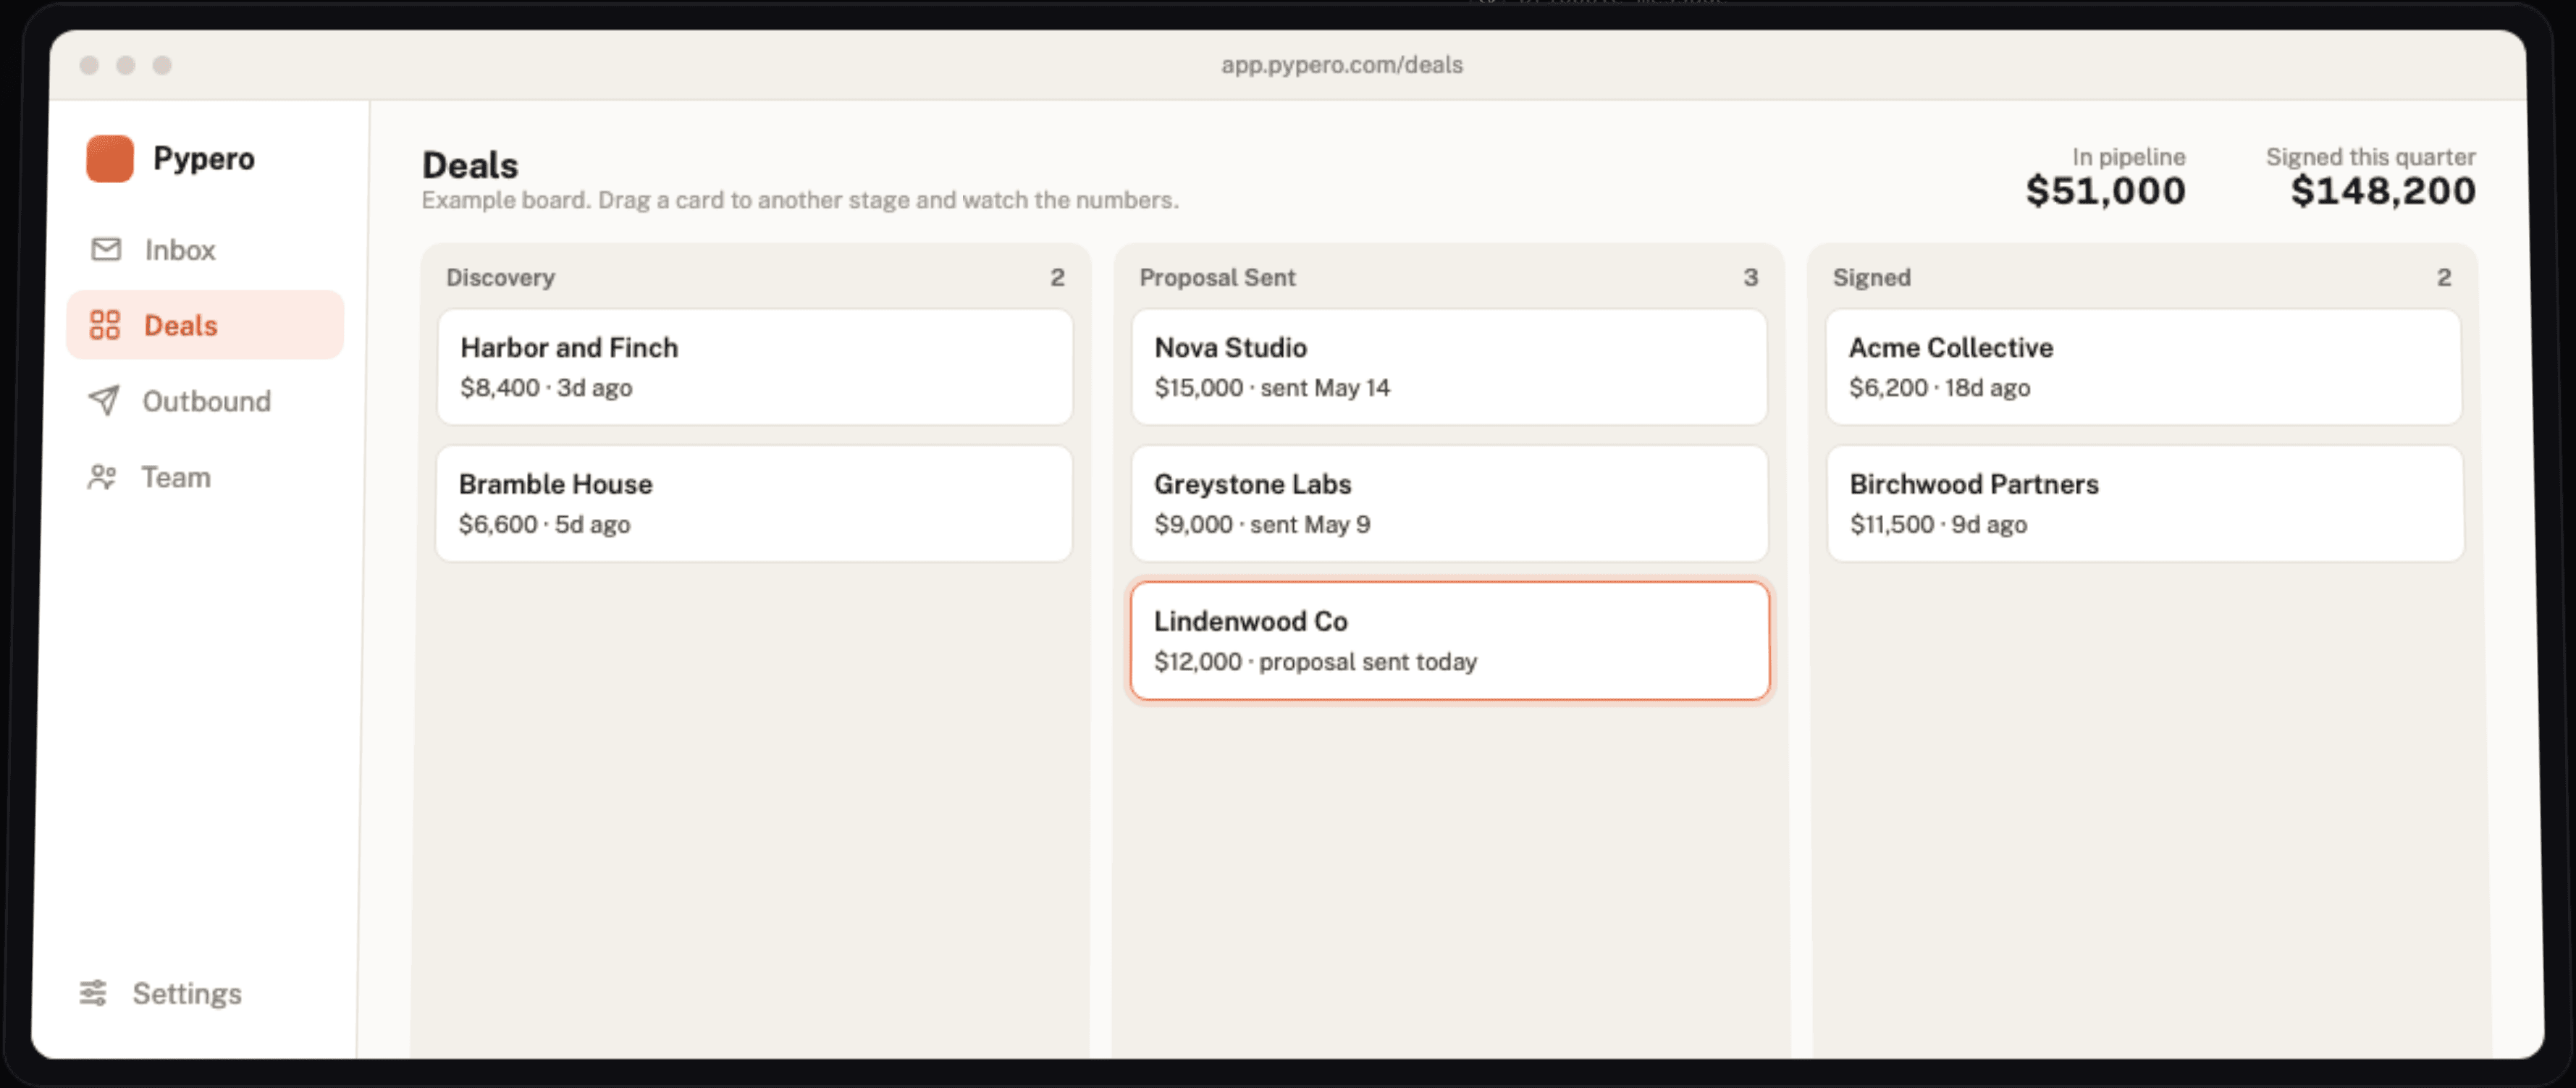Click the address bar app.pypero.com/deals
Screen dimensions: 2576x1088
1341,65
